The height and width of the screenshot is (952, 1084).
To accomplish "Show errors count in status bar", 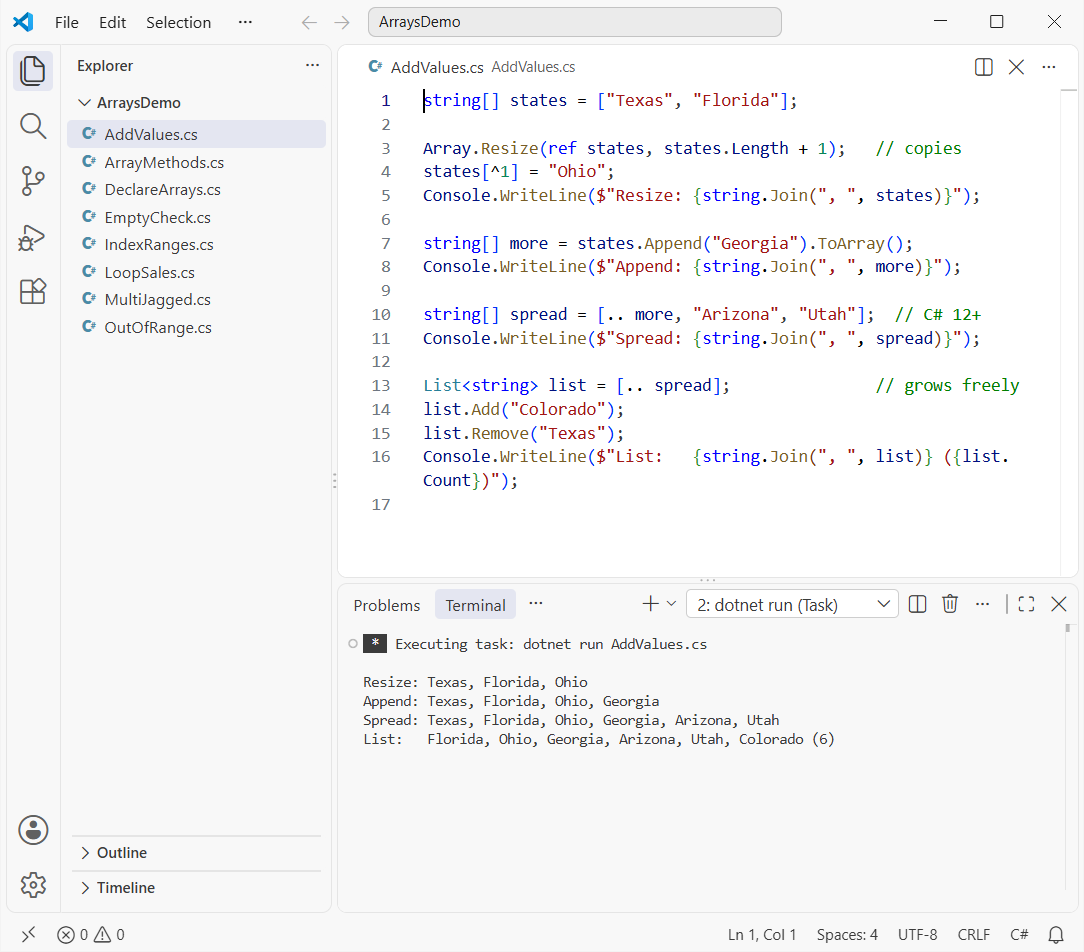I will [x=73, y=935].
